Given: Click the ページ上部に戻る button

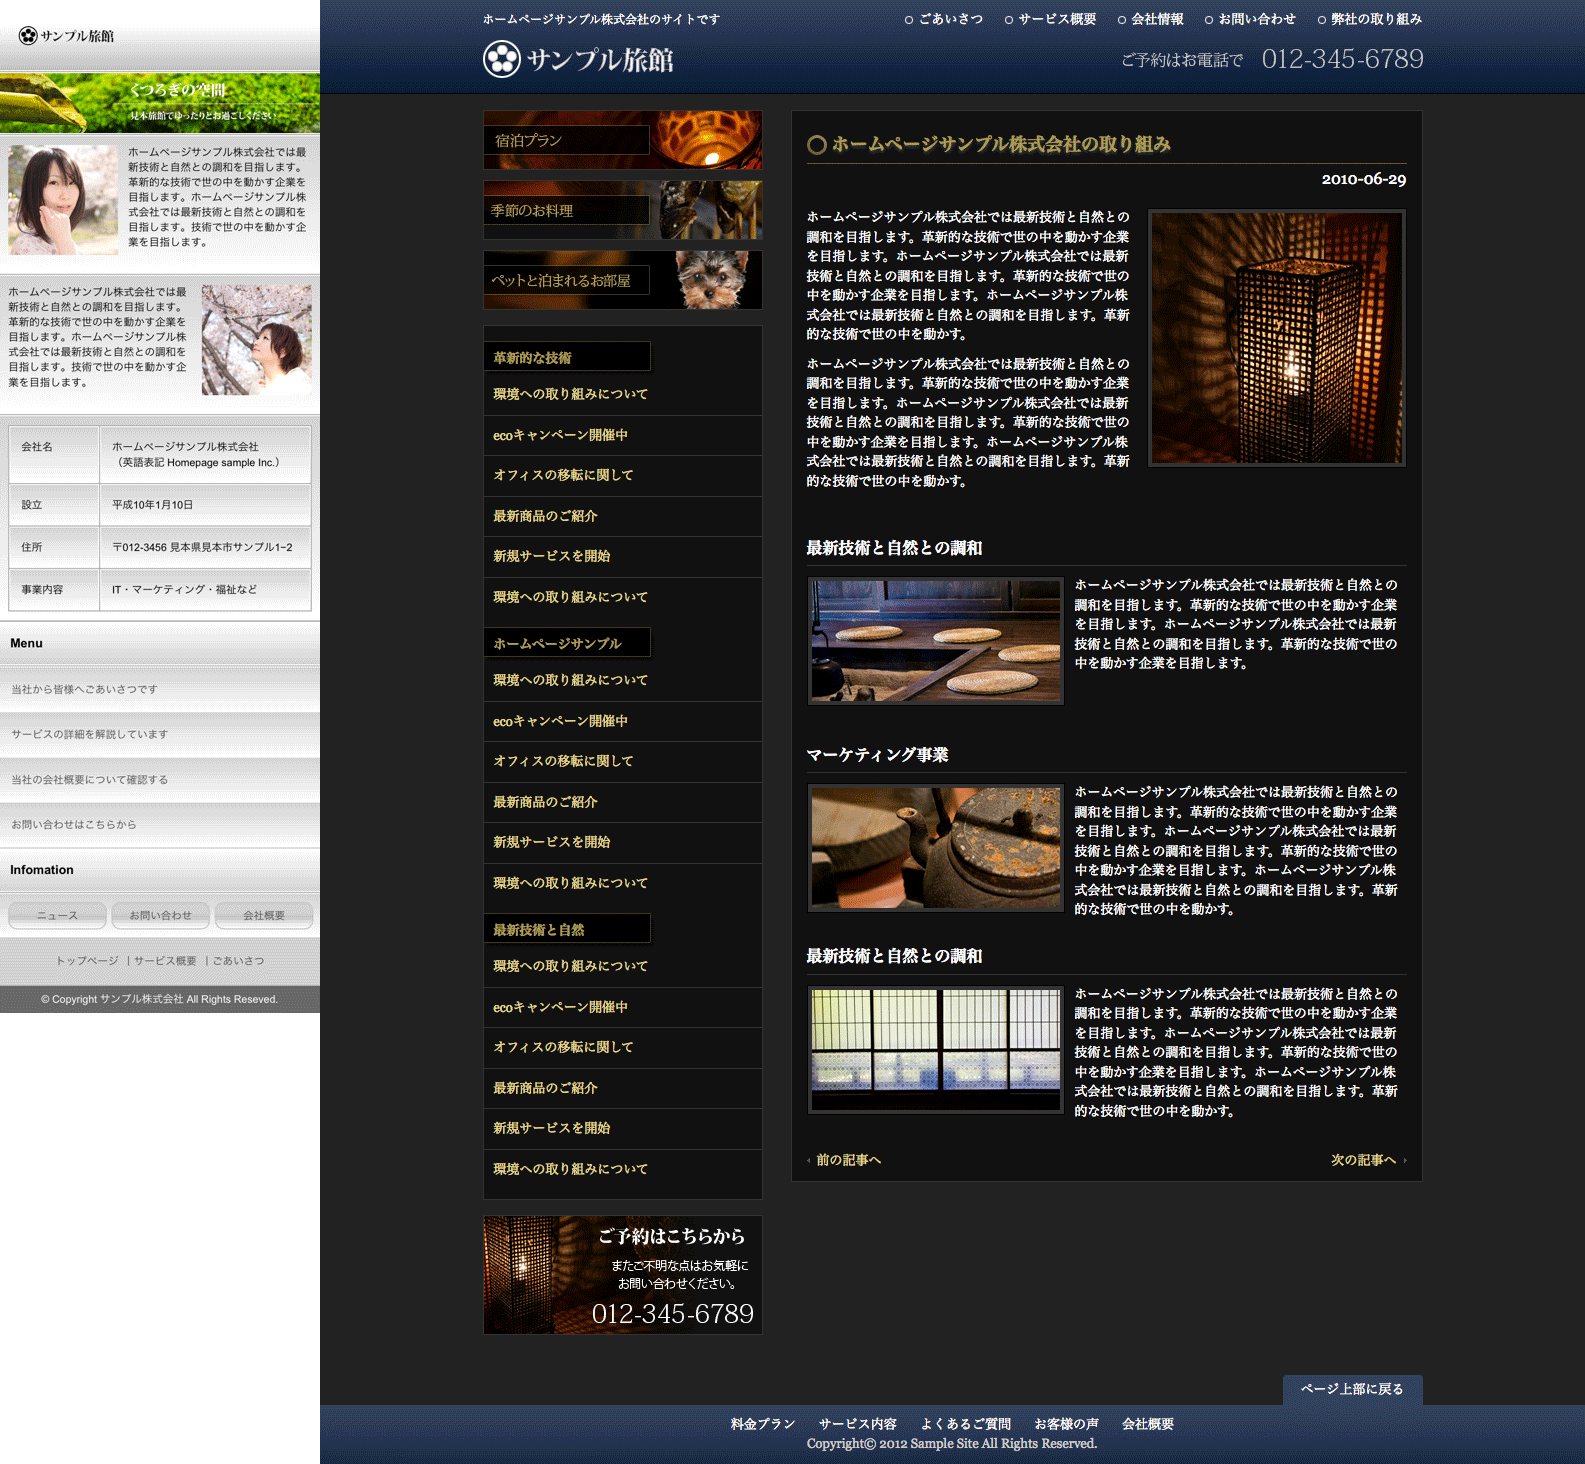Looking at the screenshot, I should pyautogui.click(x=1351, y=1389).
